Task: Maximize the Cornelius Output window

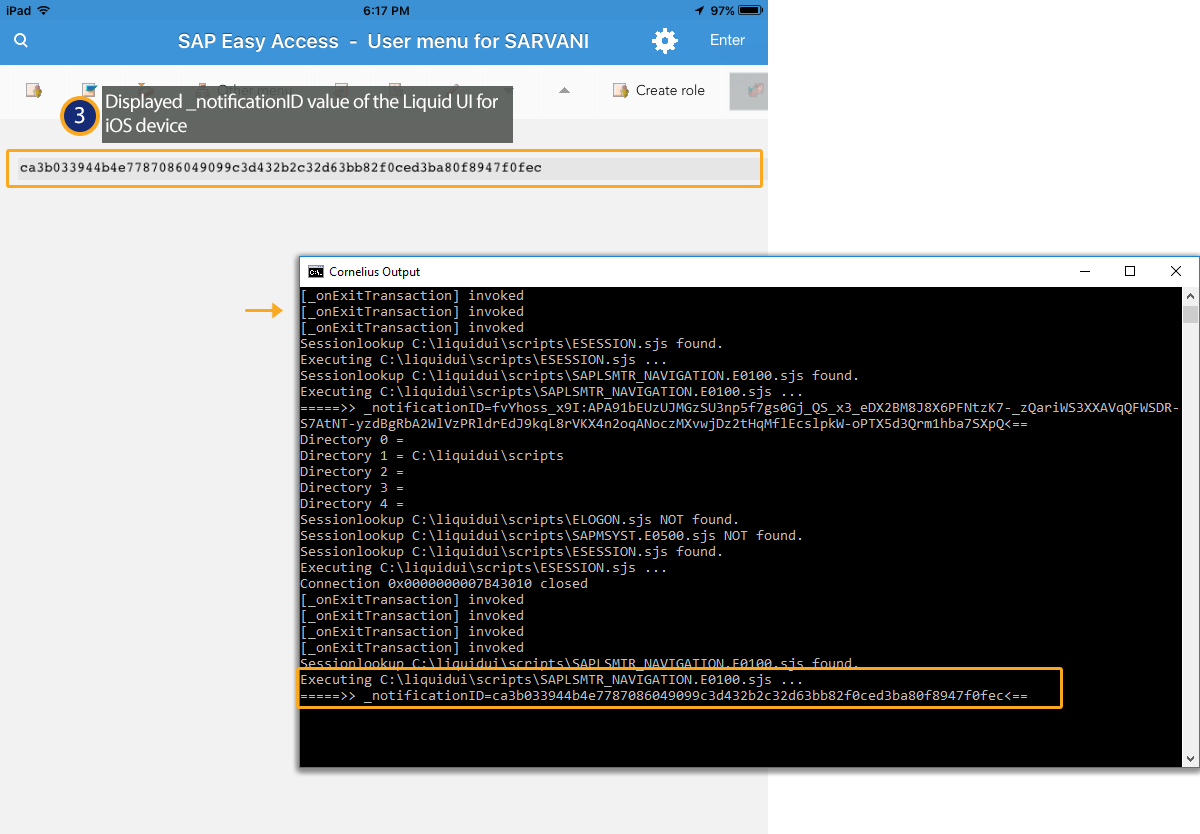Action: point(1130,272)
